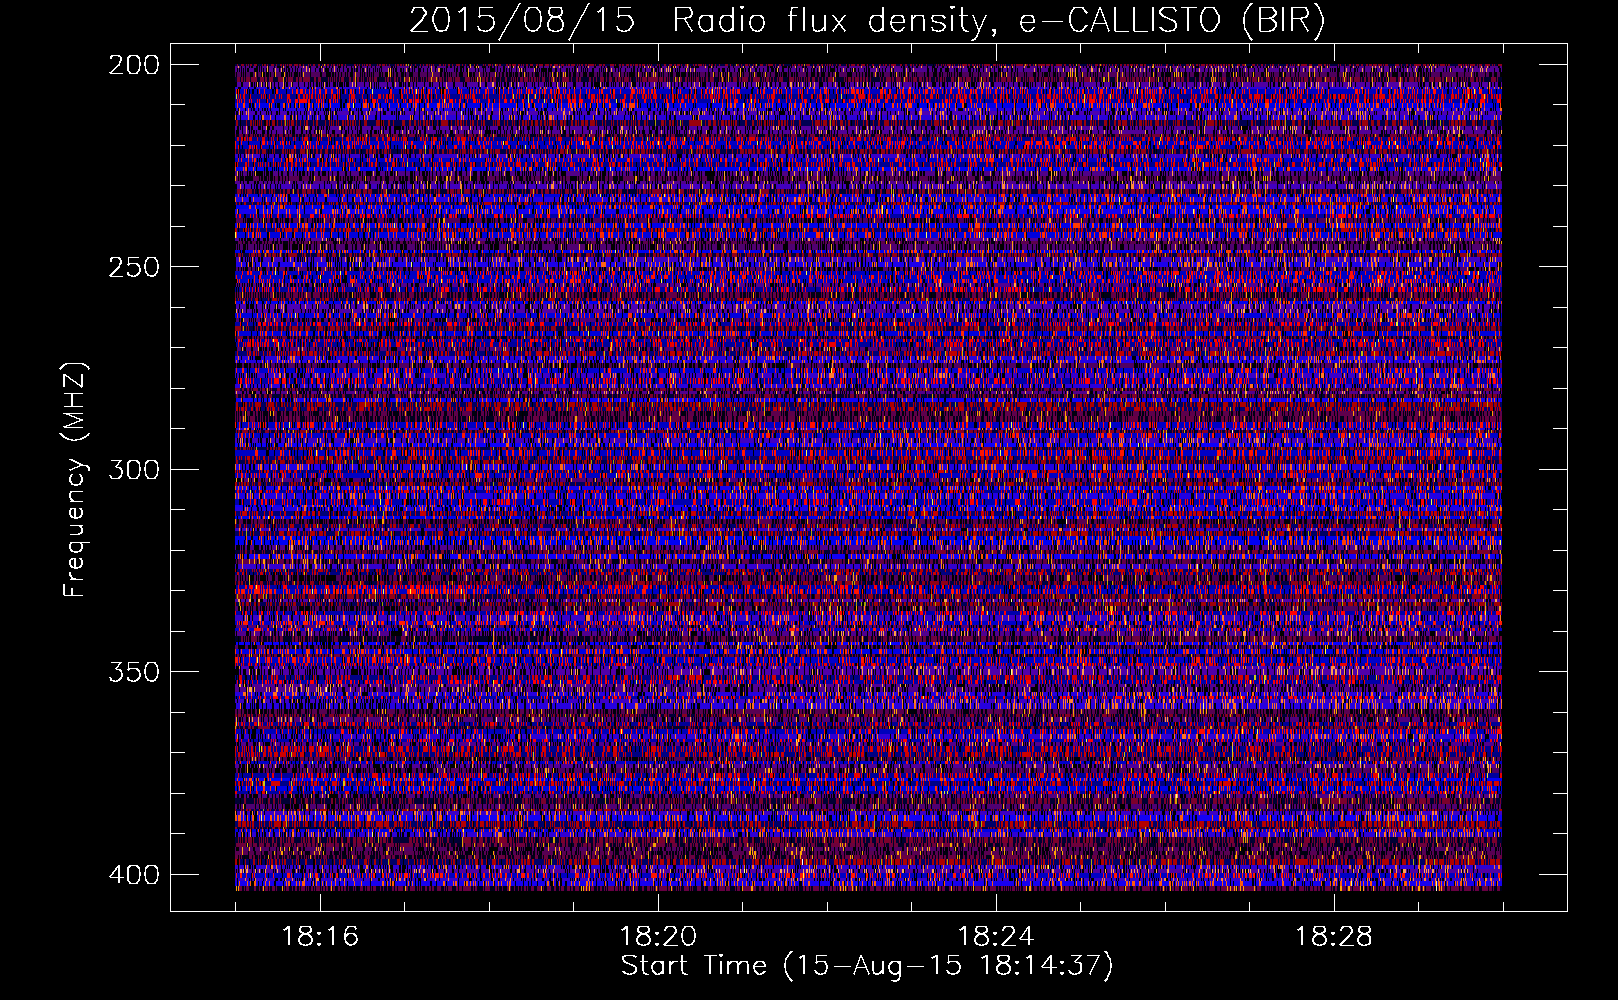The width and height of the screenshot is (1618, 1000).
Task: Click the 350 frequency tick label
Action: pyautogui.click(x=133, y=671)
